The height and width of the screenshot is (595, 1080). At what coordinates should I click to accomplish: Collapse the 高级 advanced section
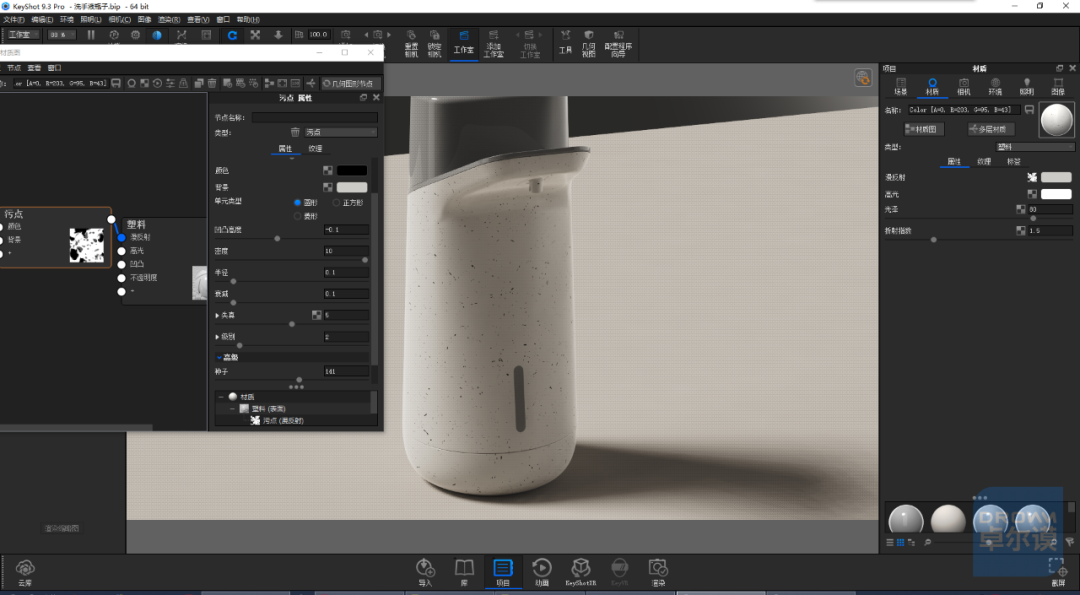[x=219, y=357]
